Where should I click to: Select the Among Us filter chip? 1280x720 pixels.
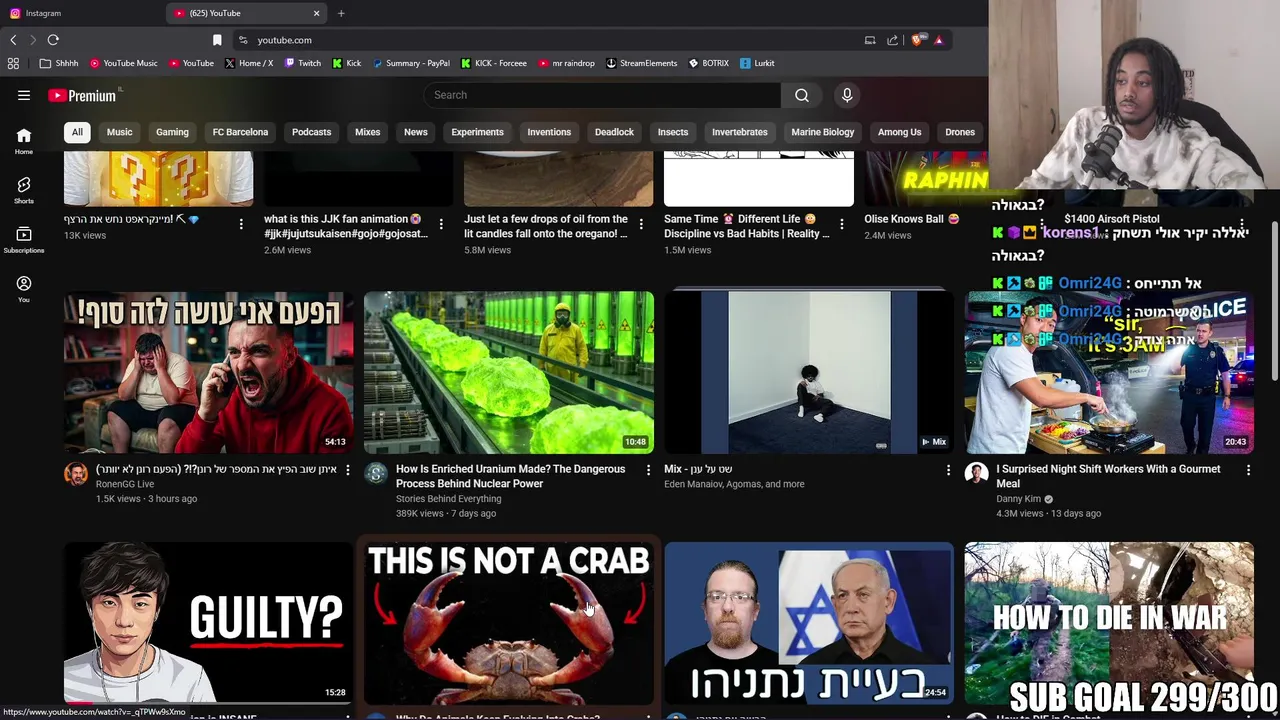(899, 132)
